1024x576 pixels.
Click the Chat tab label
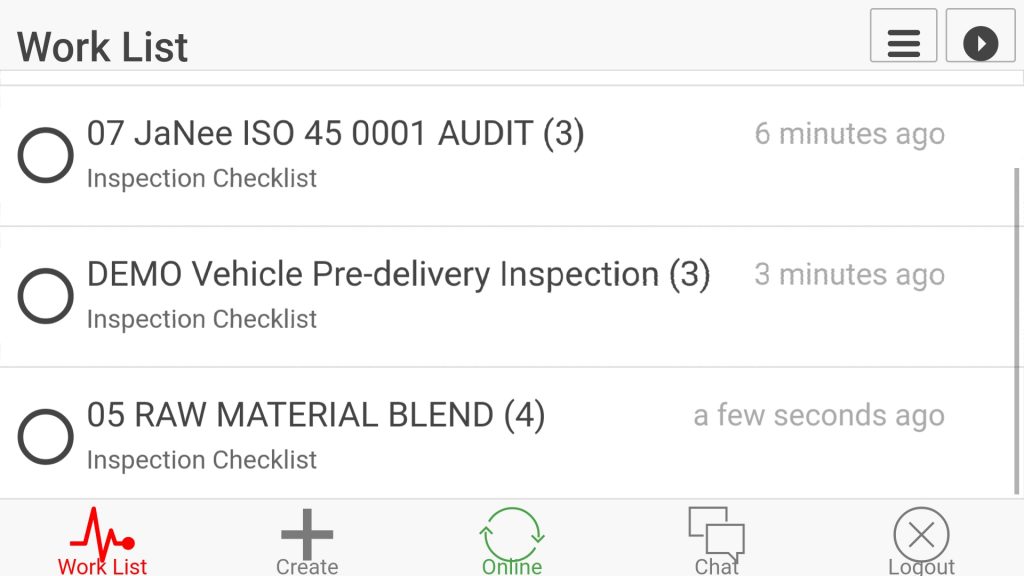click(x=716, y=567)
